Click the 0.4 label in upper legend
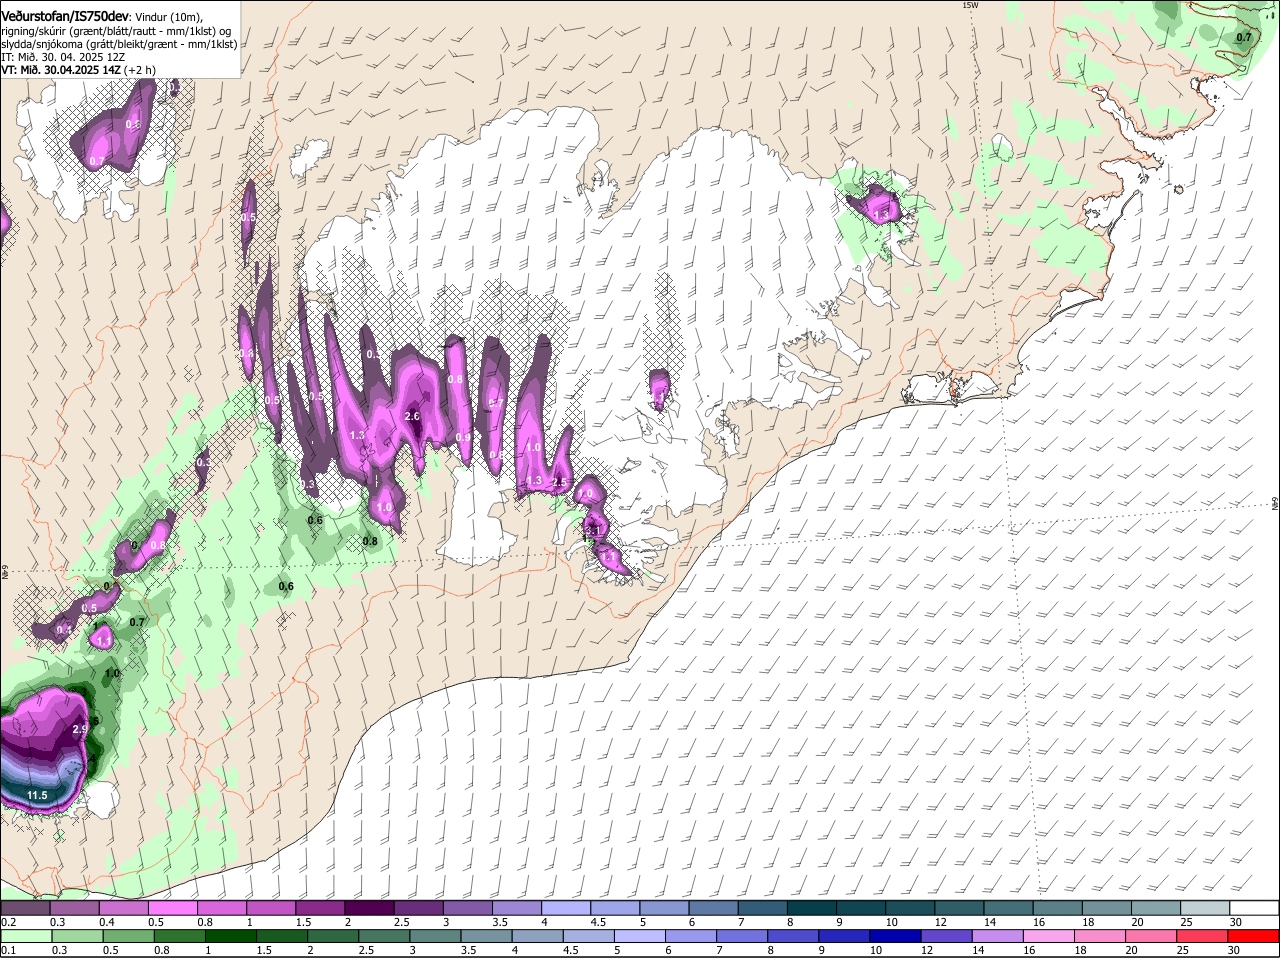The height and width of the screenshot is (958, 1280). [x=106, y=922]
